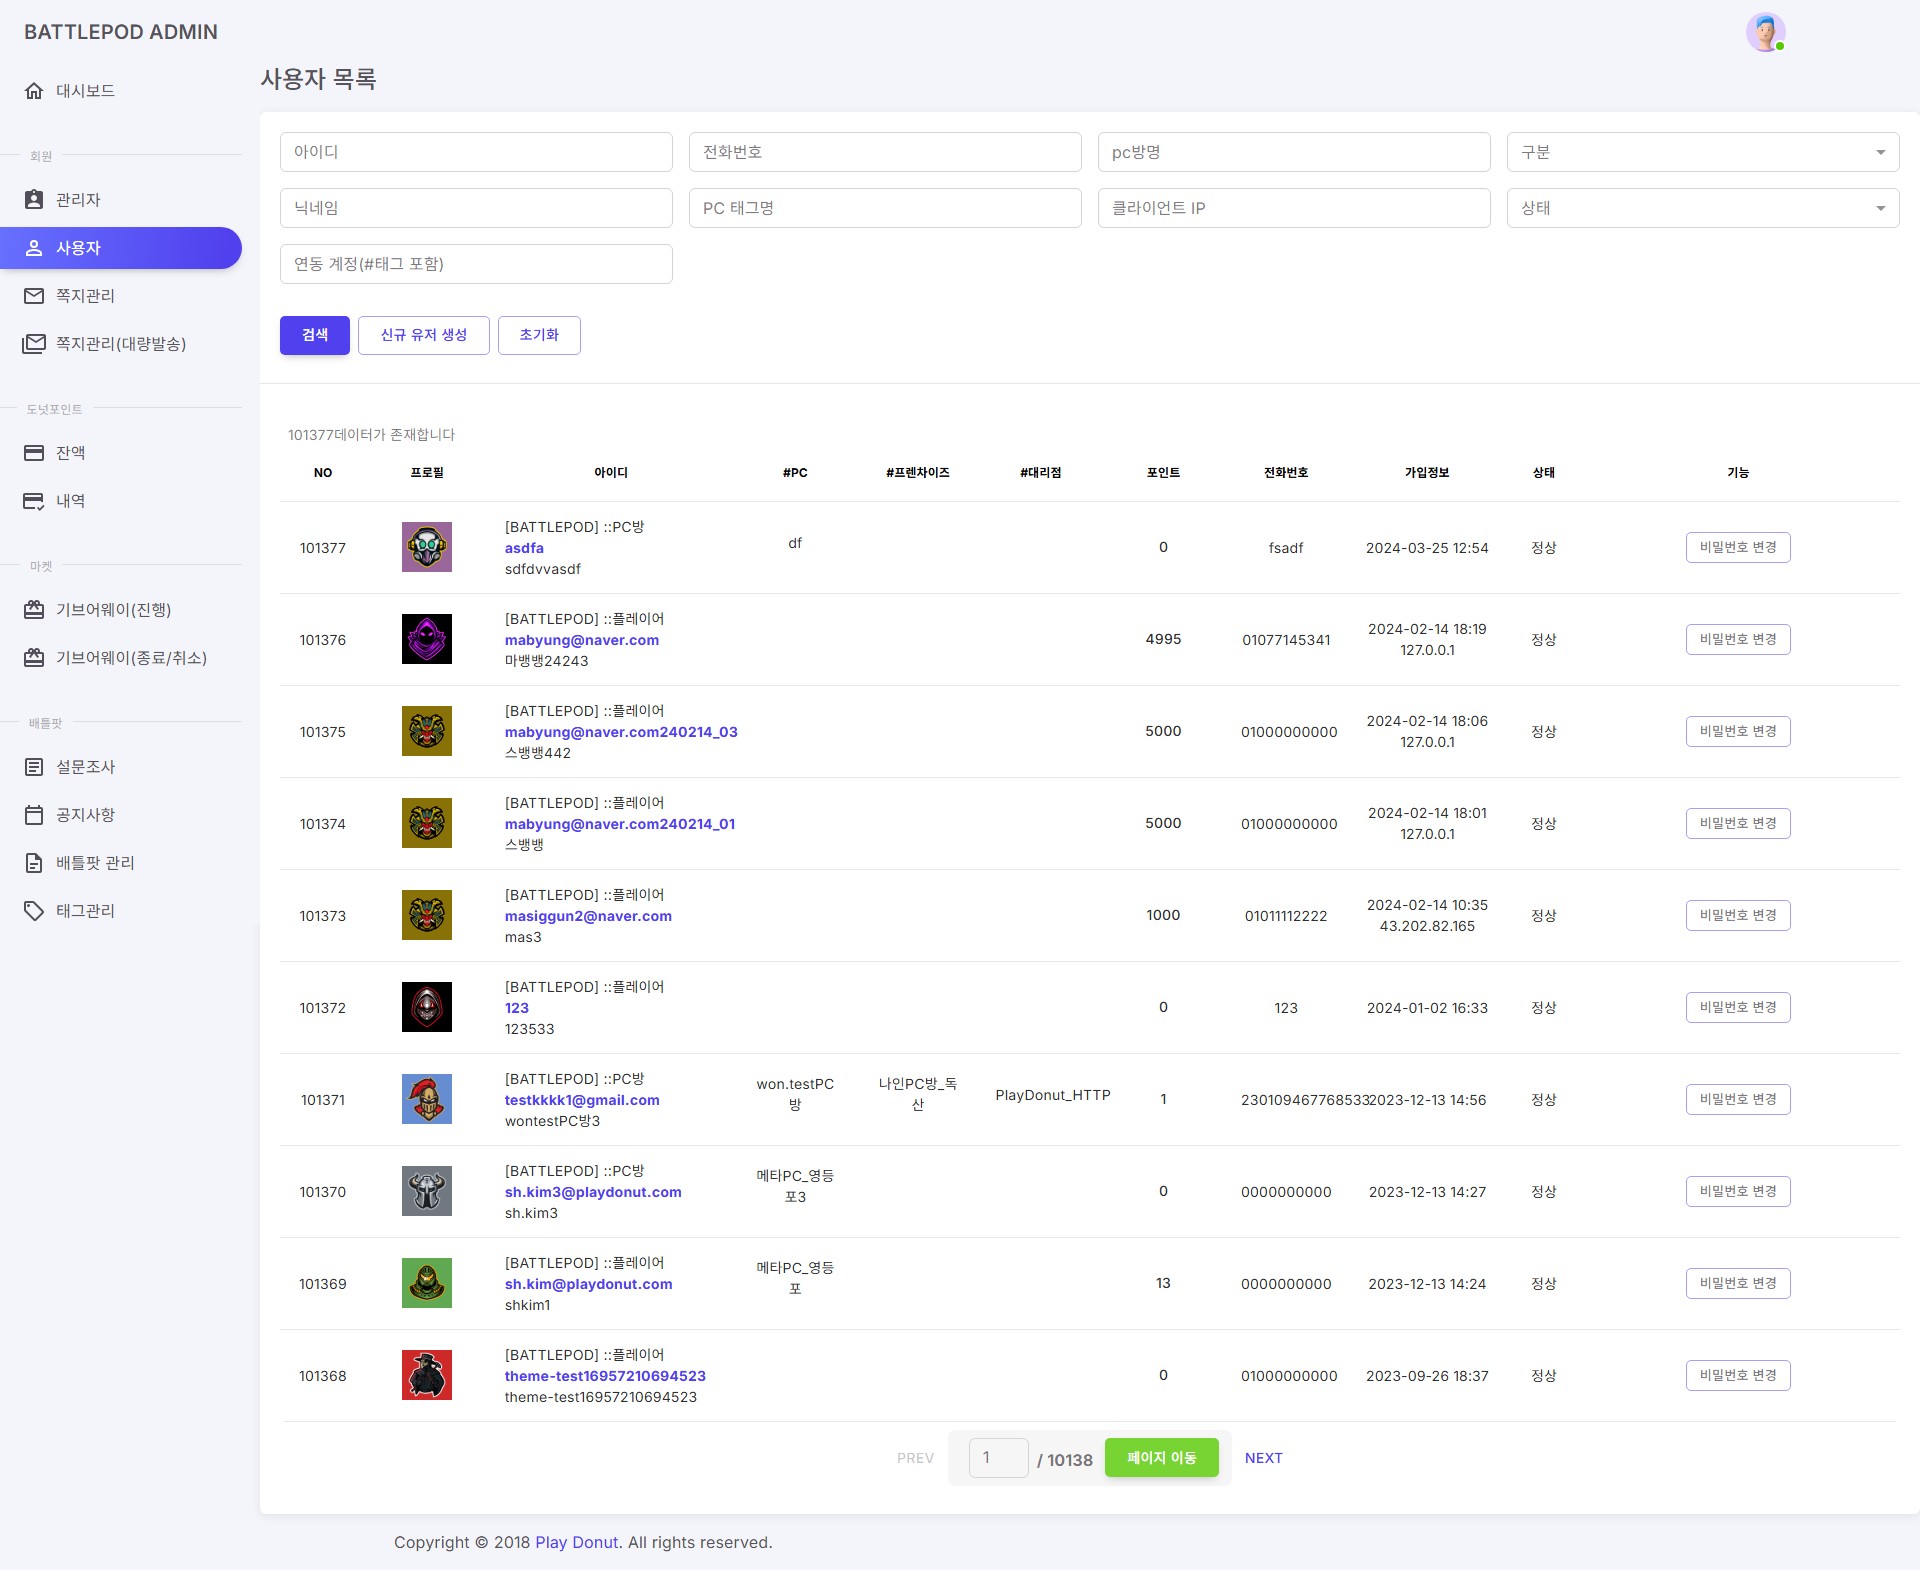
Task: Open the 대시보드 home icon
Action: tap(34, 90)
